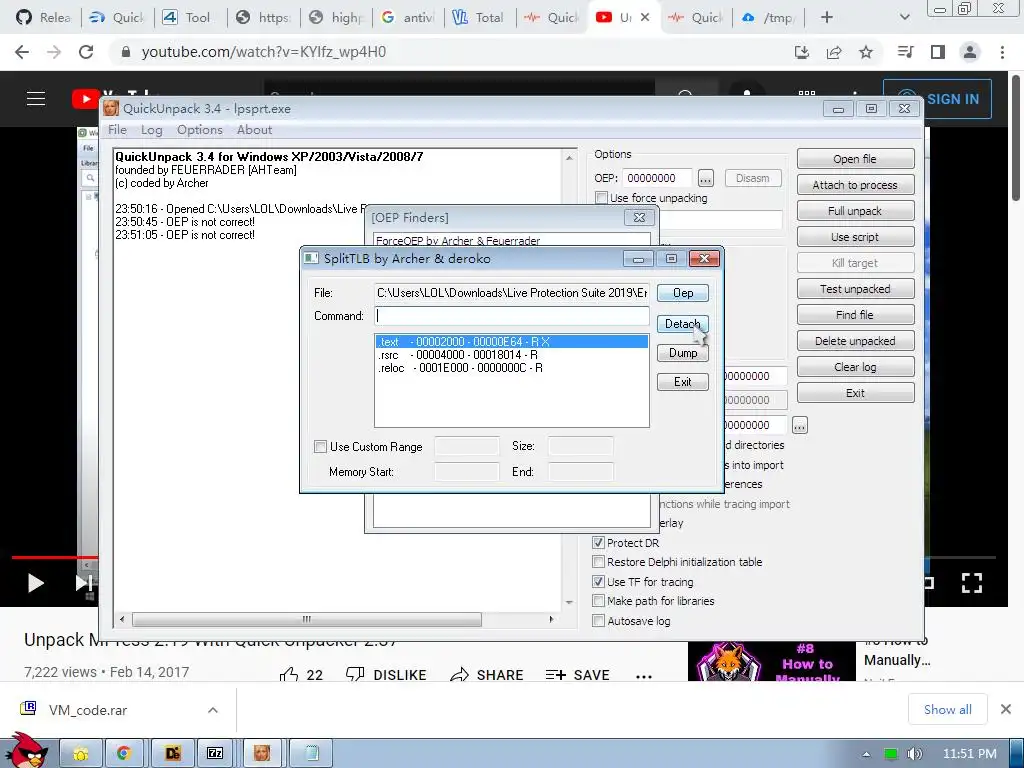Click SHARE under the video

coord(487,675)
